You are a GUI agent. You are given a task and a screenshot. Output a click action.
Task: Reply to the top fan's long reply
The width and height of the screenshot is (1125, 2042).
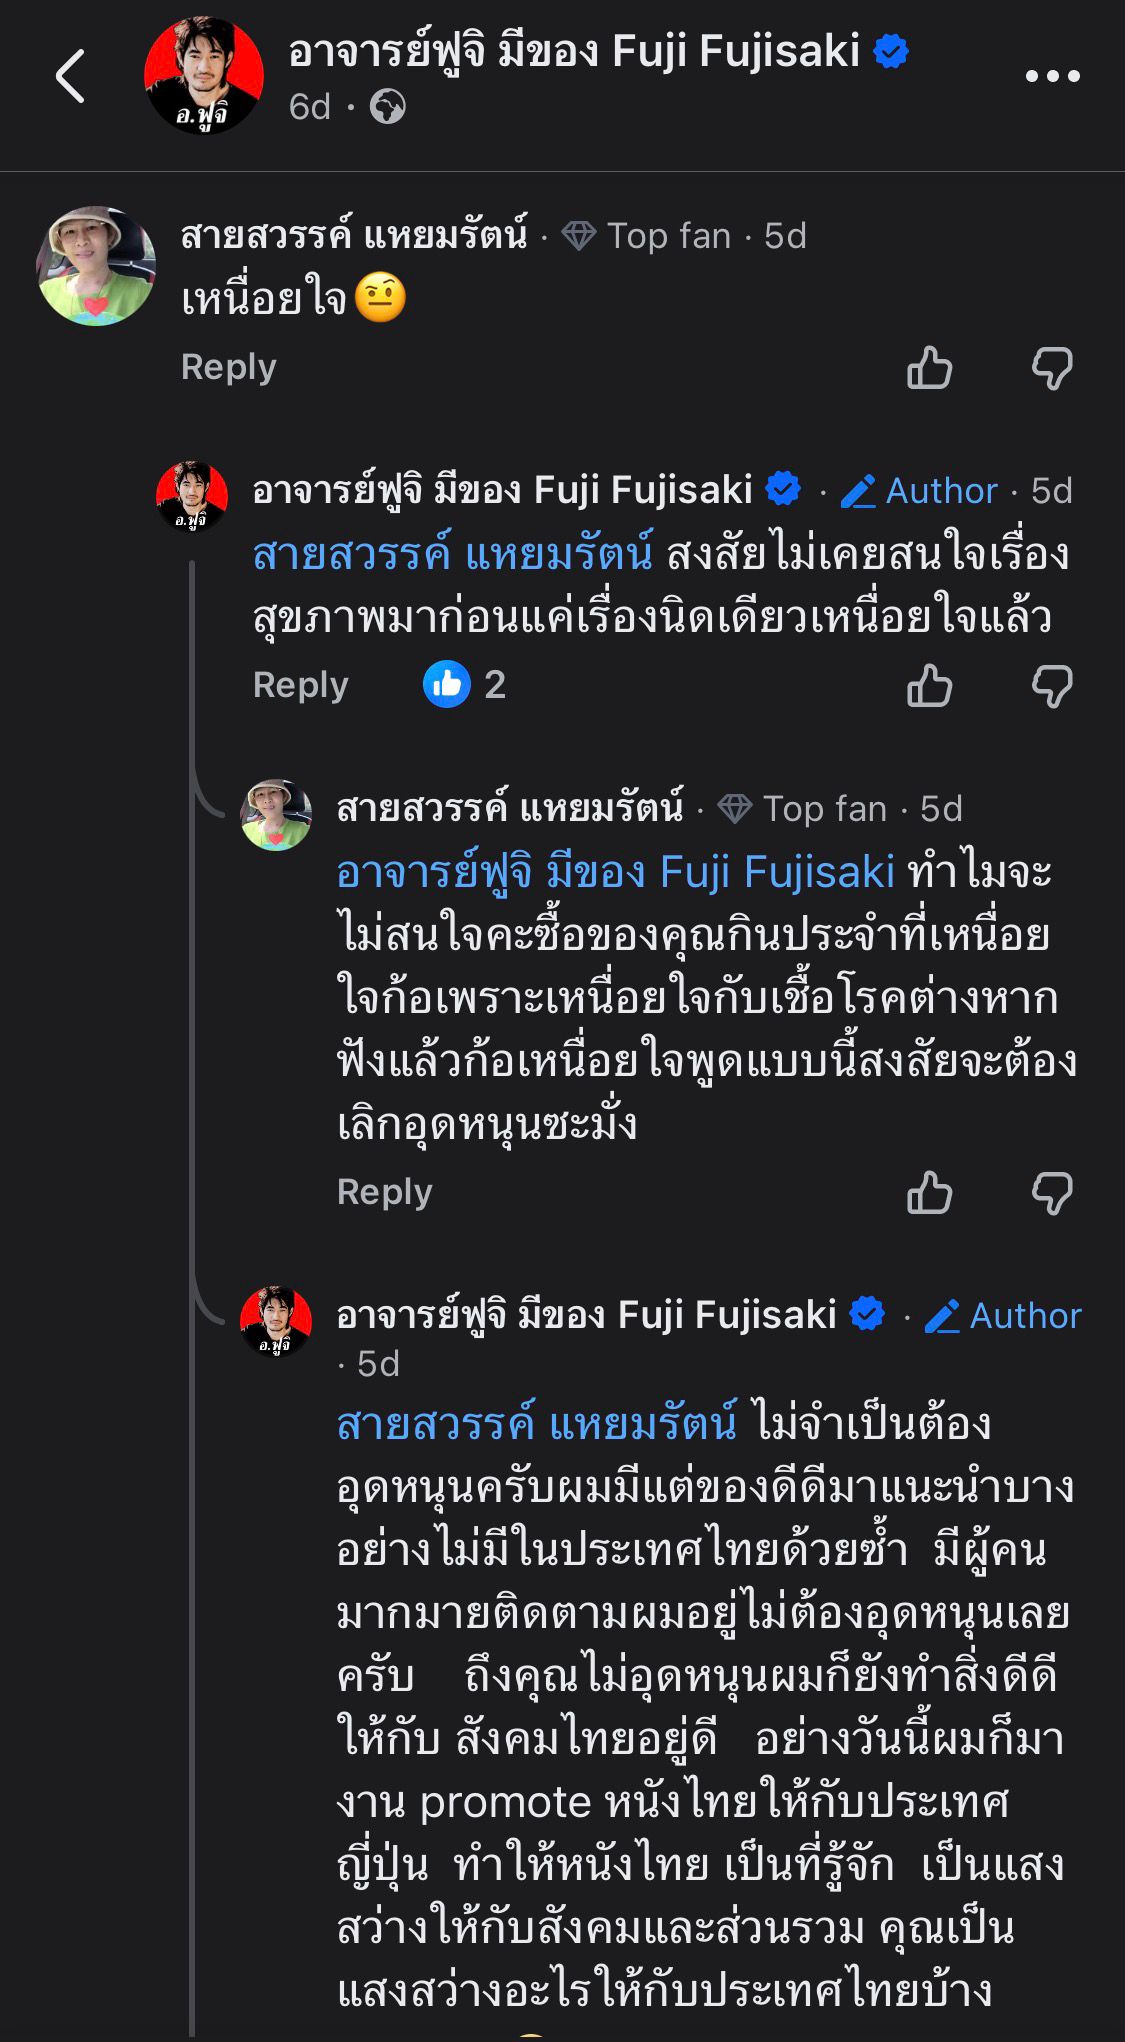pyautogui.click(x=384, y=1192)
